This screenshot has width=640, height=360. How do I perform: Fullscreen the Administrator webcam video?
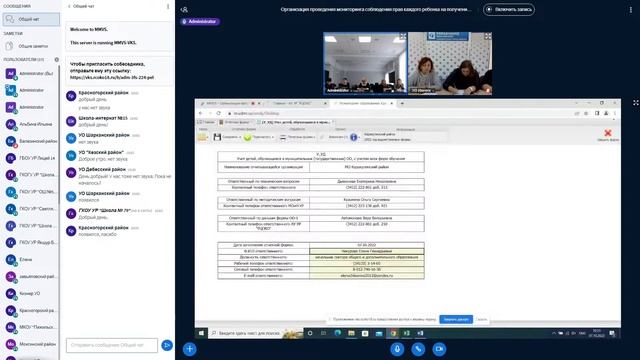click(403, 36)
